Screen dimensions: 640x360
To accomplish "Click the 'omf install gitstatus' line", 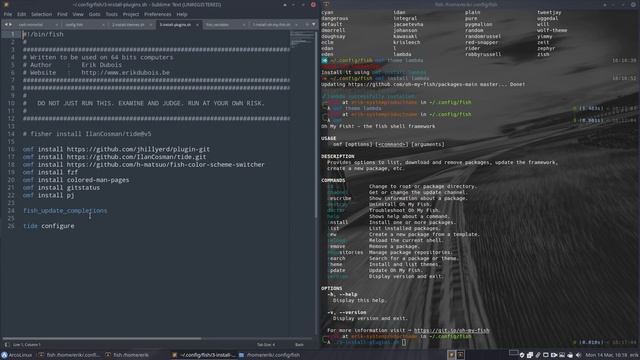I will [61, 187].
